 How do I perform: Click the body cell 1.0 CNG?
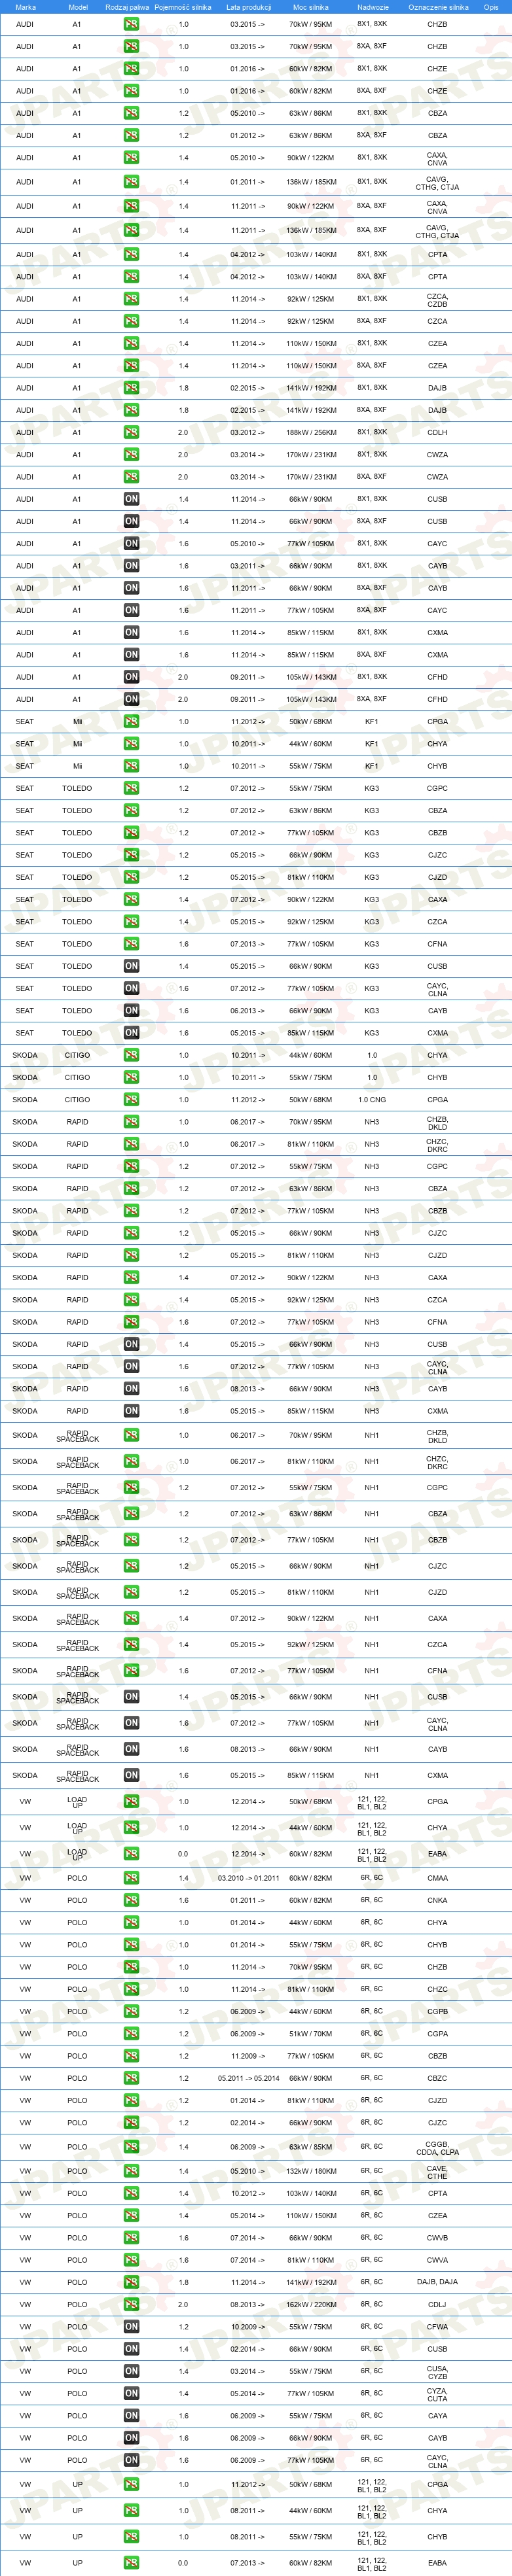[x=372, y=1100]
